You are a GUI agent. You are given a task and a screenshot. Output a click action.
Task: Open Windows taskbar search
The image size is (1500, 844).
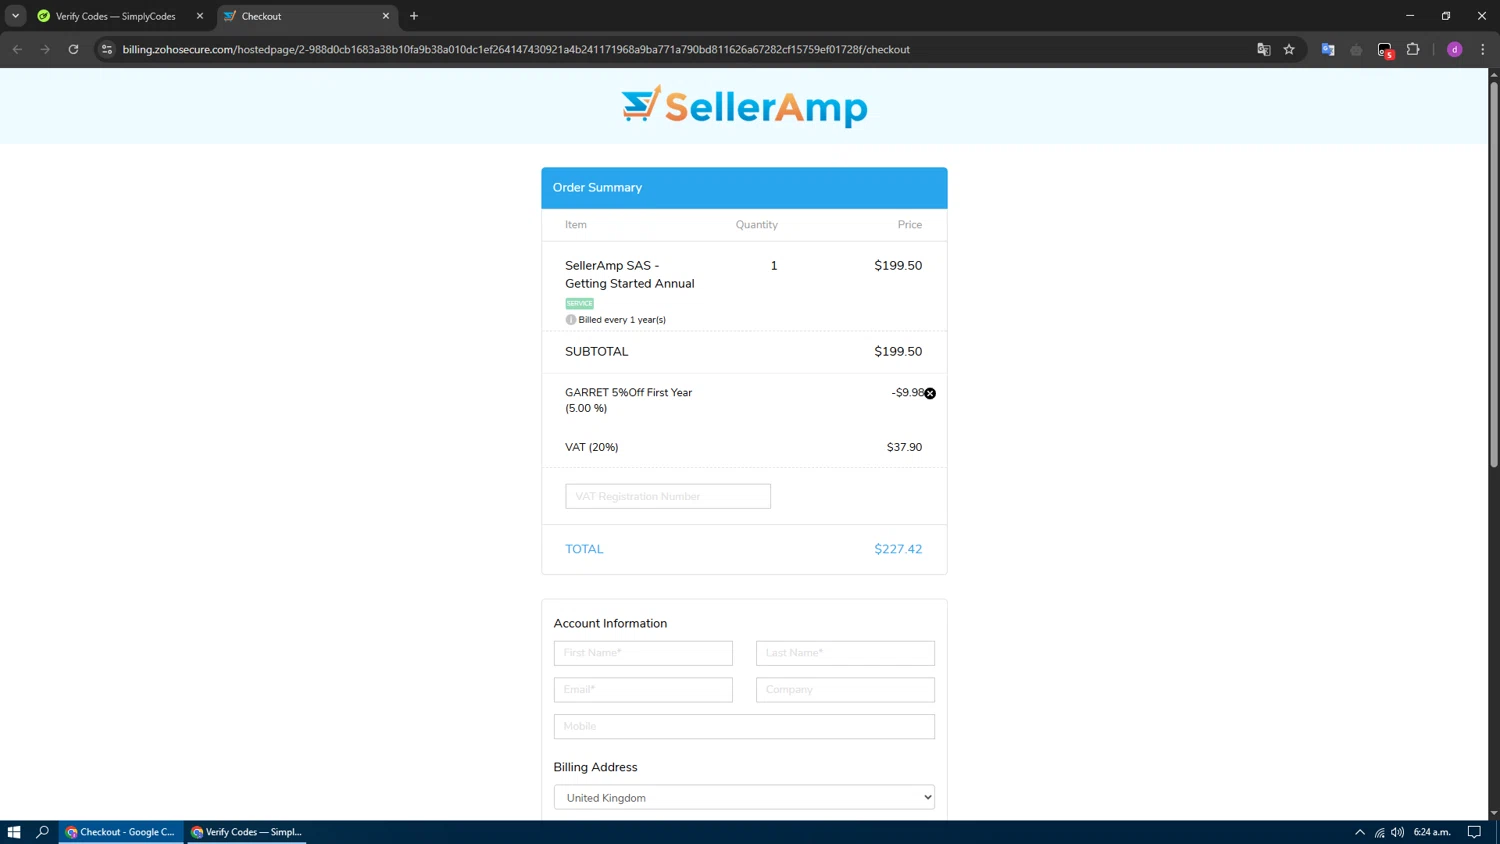[42, 832]
